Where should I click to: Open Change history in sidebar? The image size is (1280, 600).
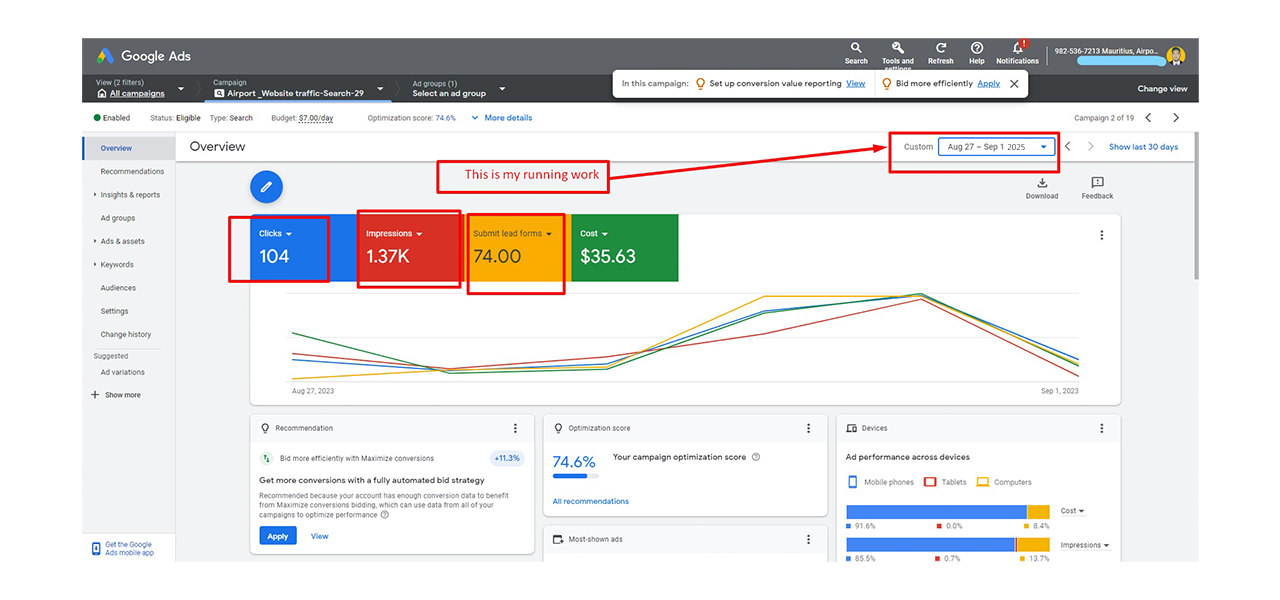(126, 335)
